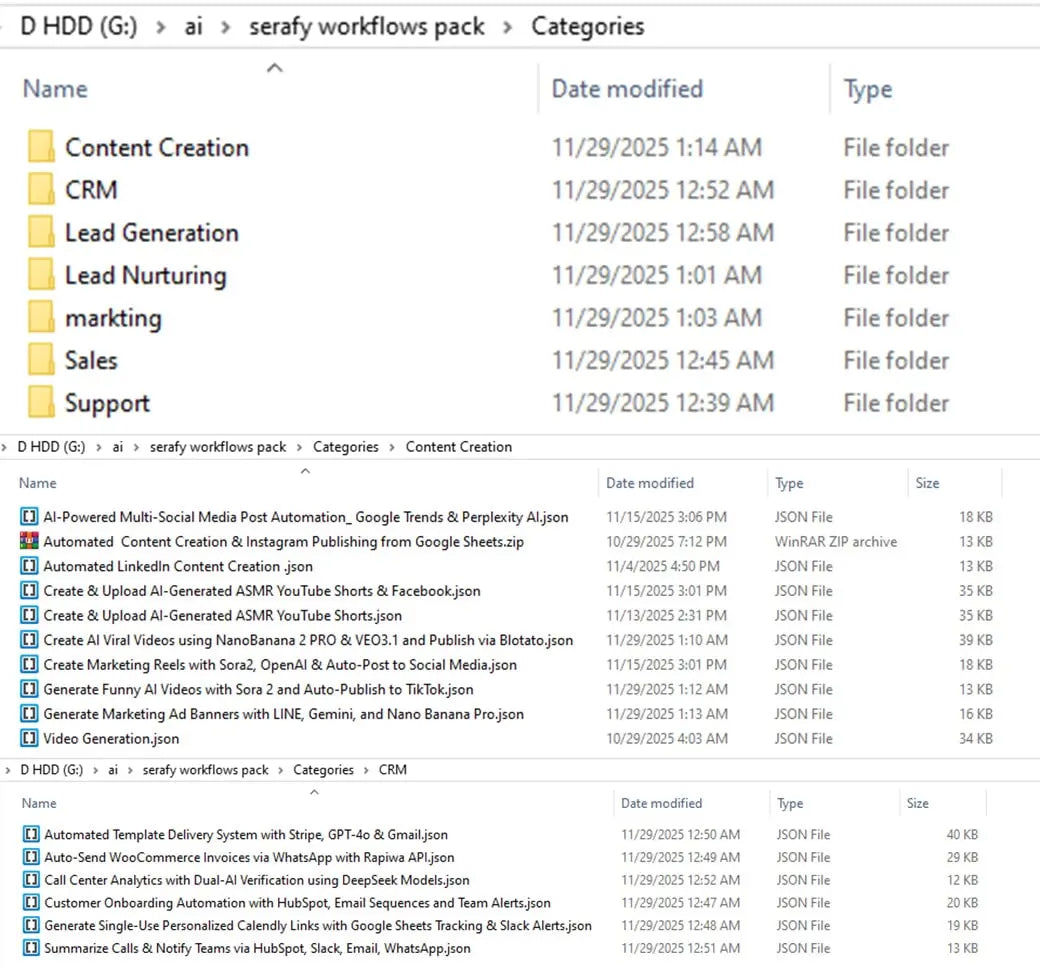Sort top folder list by Date modified

(x=627, y=89)
